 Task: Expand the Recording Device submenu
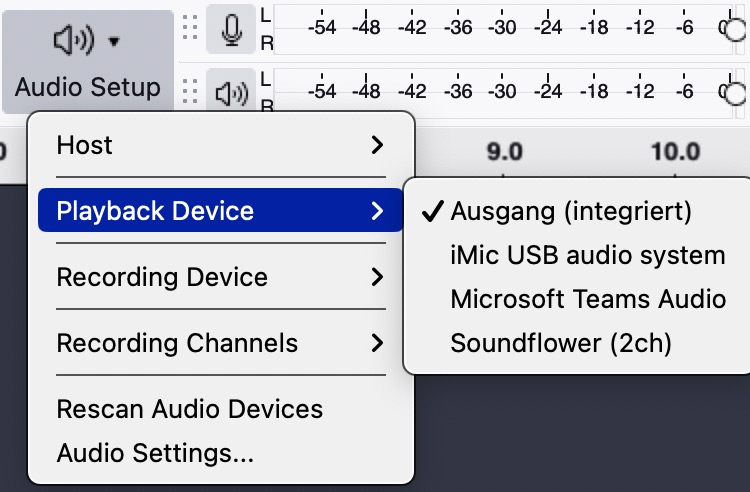(x=220, y=277)
